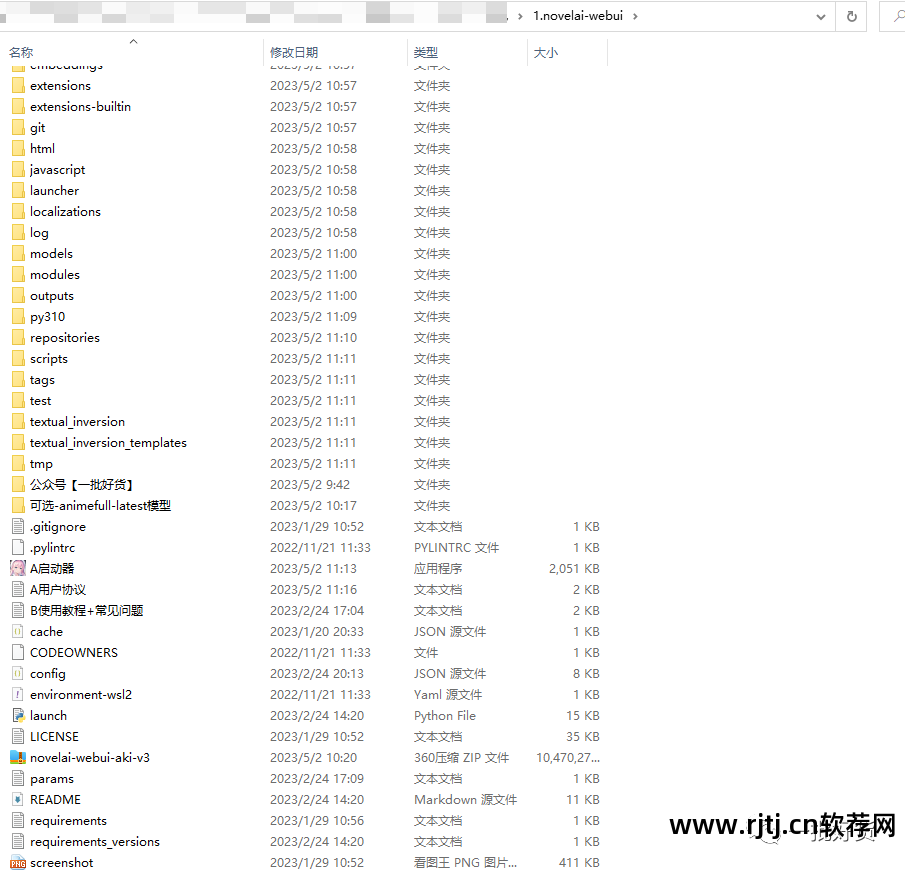
Task: Sort by the 修改日期 column header
Action: (x=294, y=53)
